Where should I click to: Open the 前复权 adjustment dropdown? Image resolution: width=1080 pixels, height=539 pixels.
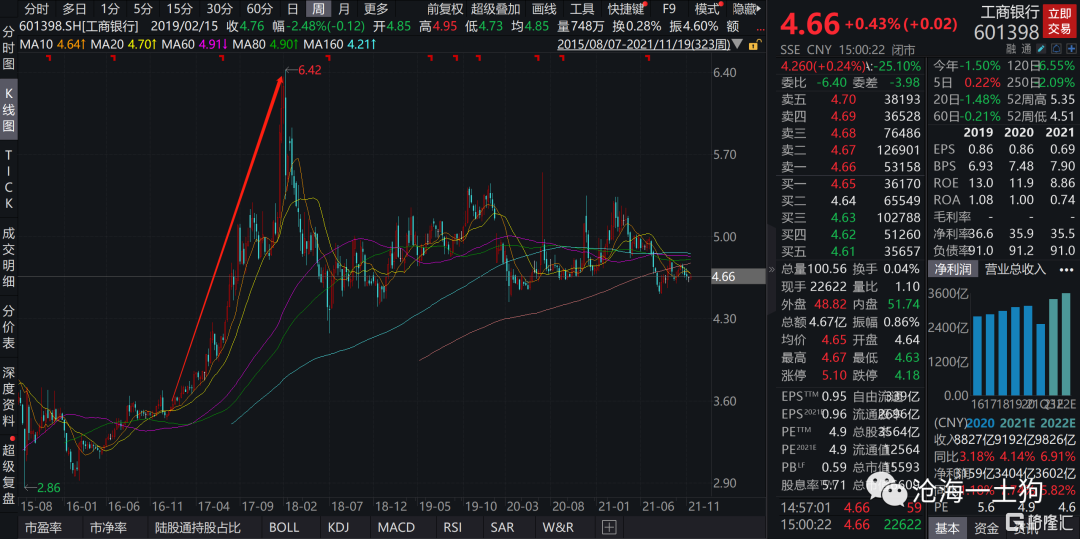(444, 8)
